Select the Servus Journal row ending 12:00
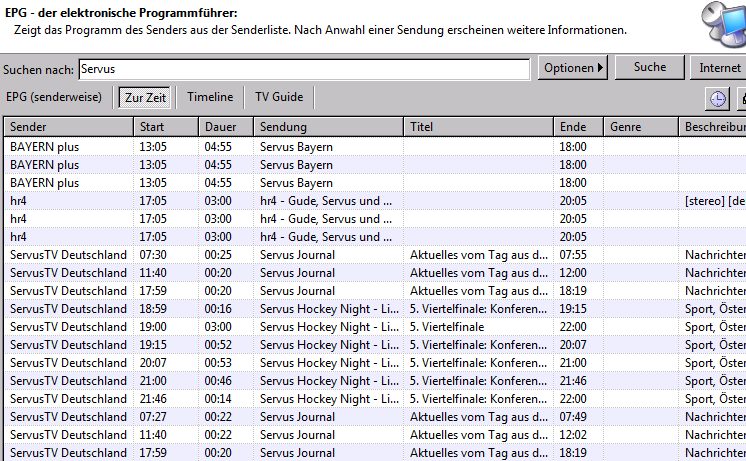This screenshot has width=746, height=461. (x=375, y=273)
